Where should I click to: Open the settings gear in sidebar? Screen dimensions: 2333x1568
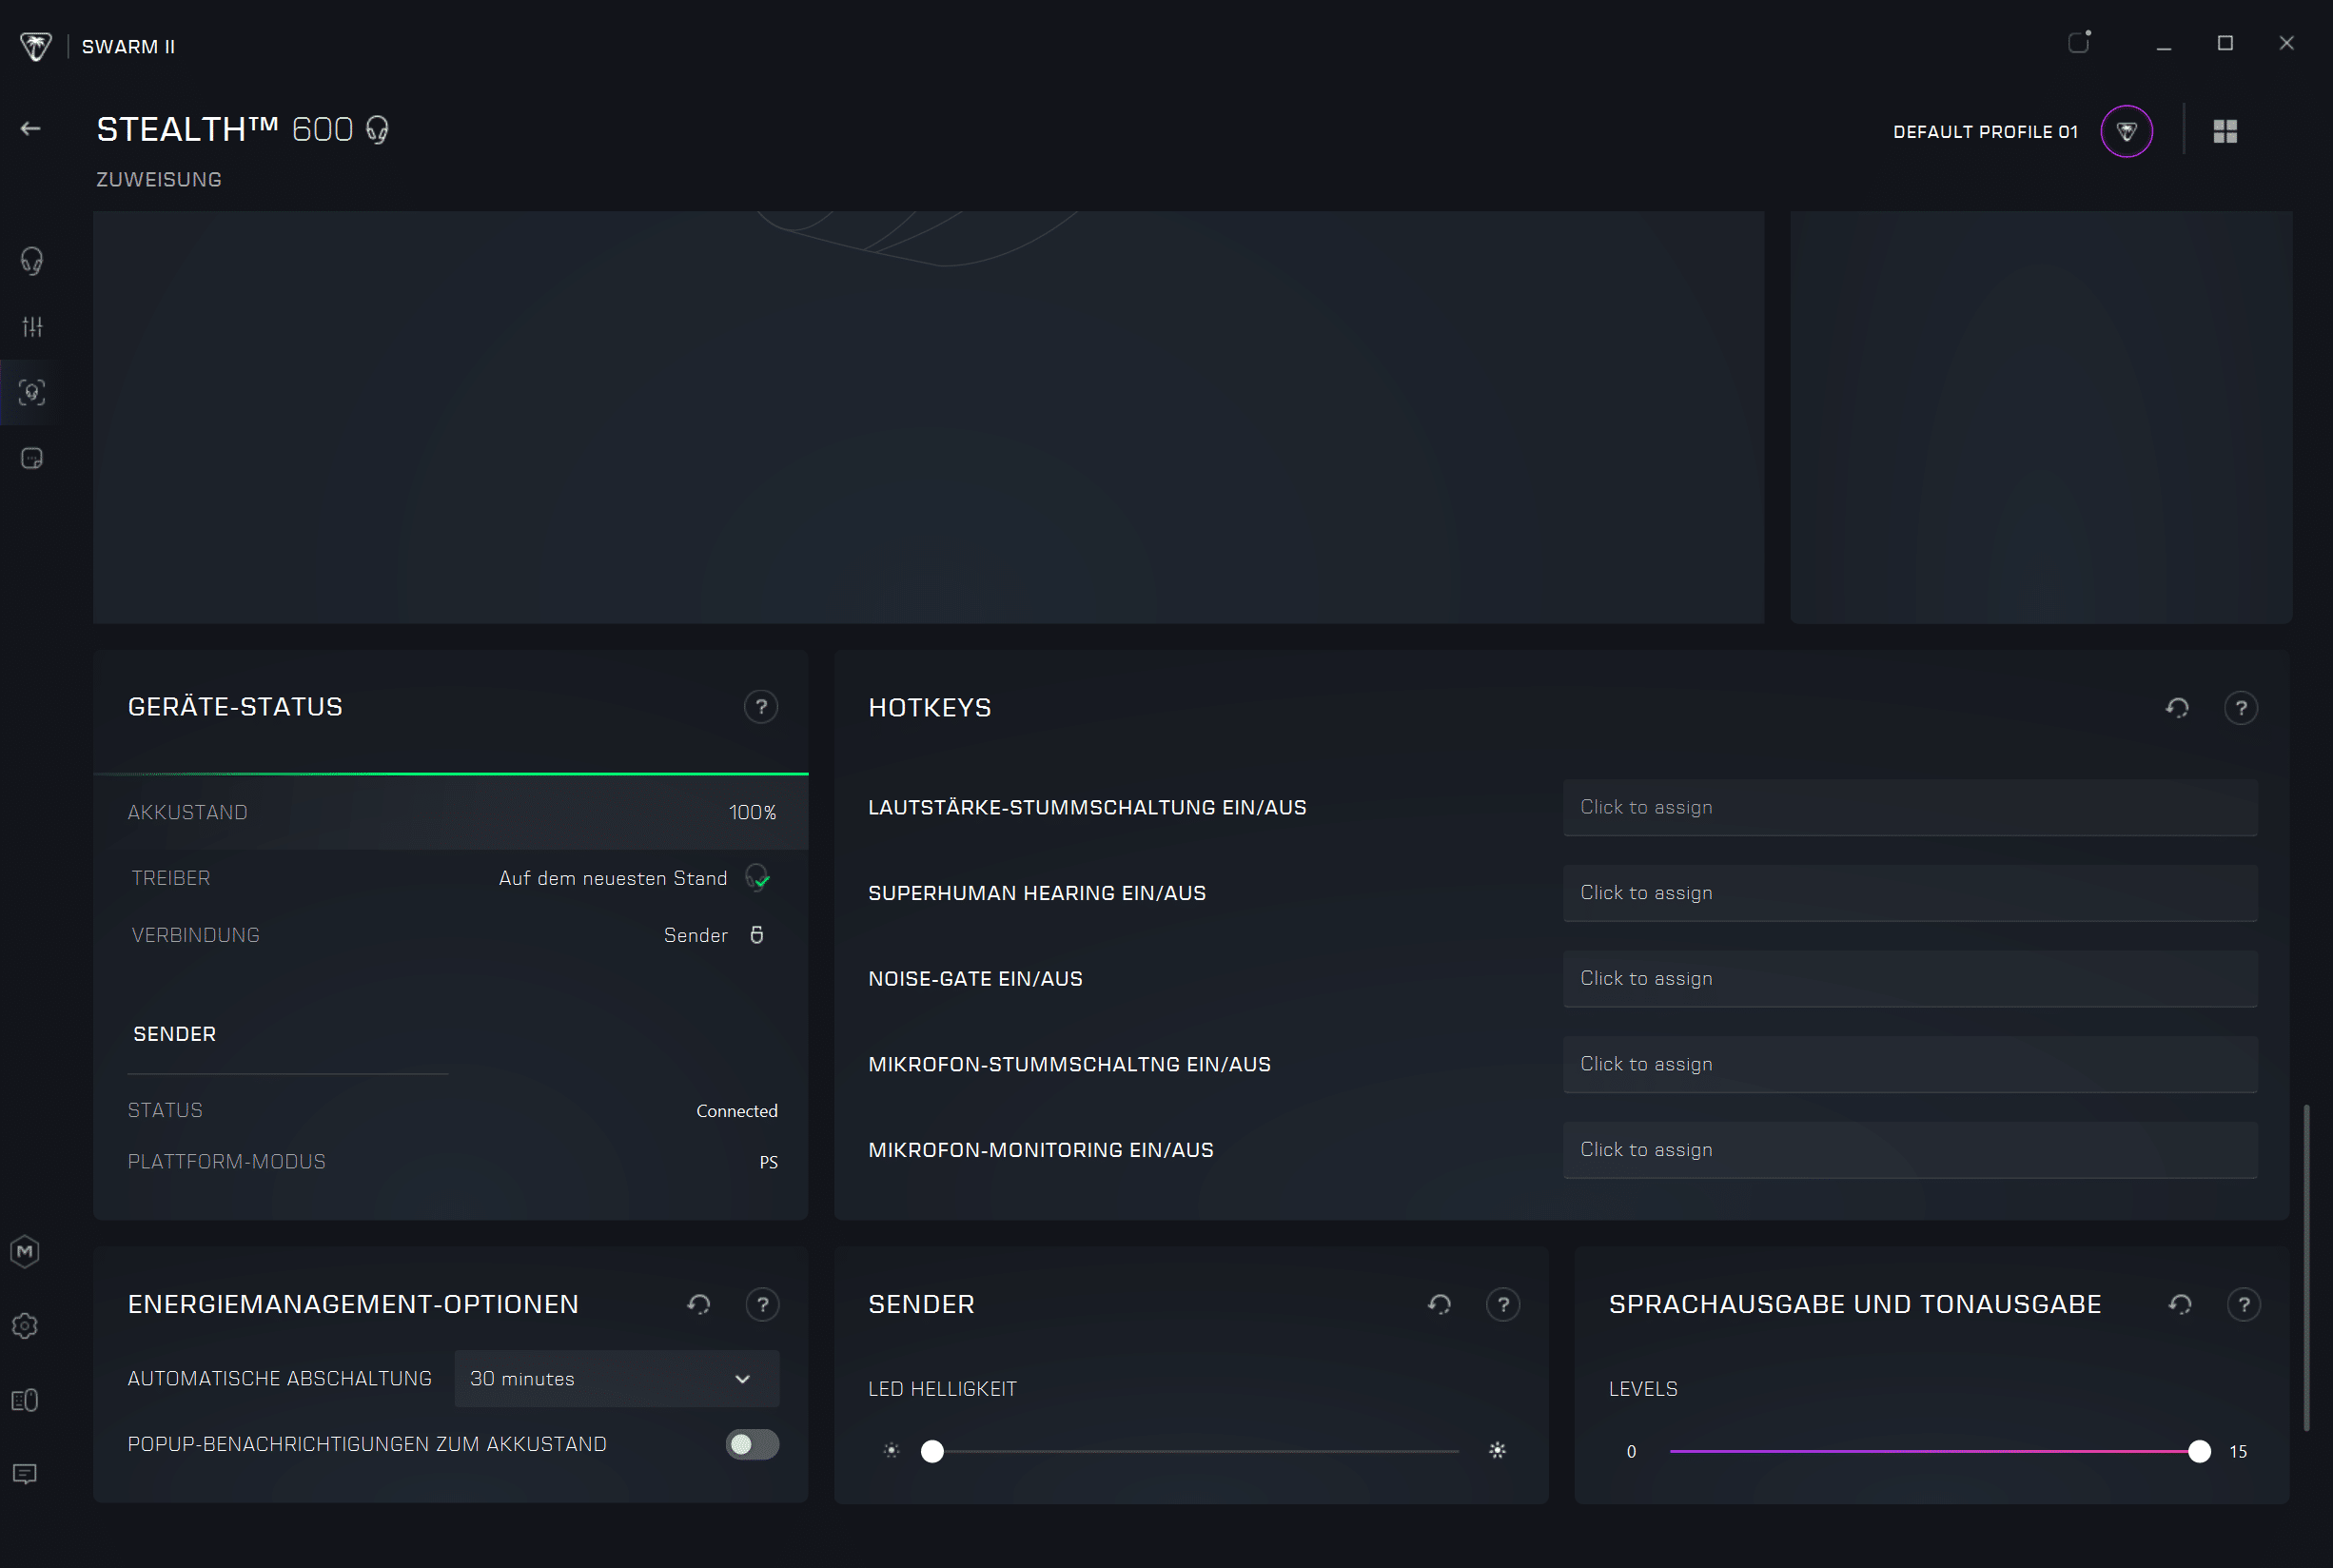tap(25, 1326)
